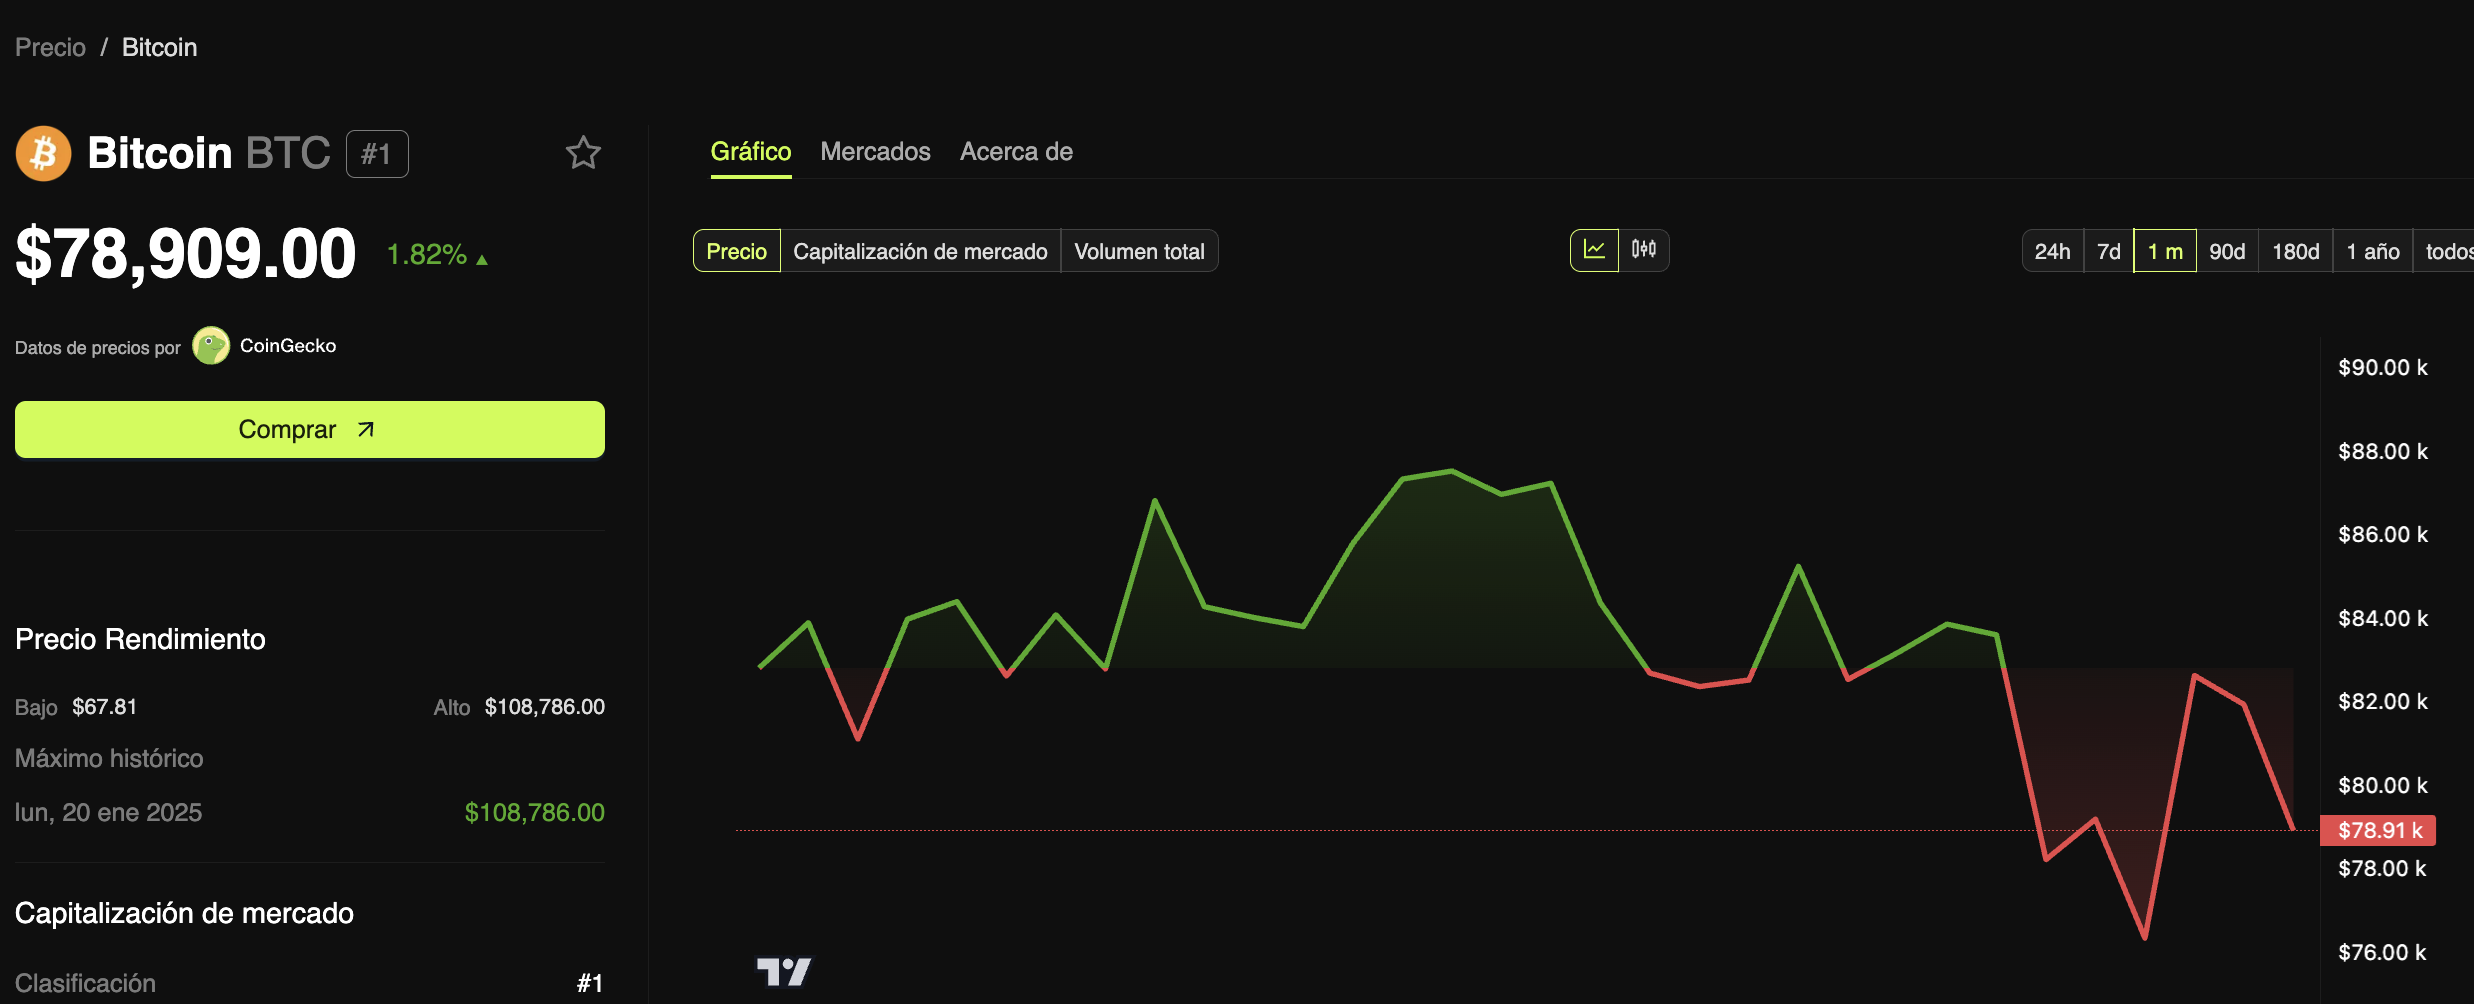Click the Datos de precios por label
The width and height of the screenshot is (2474, 1004).
[x=98, y=348]
